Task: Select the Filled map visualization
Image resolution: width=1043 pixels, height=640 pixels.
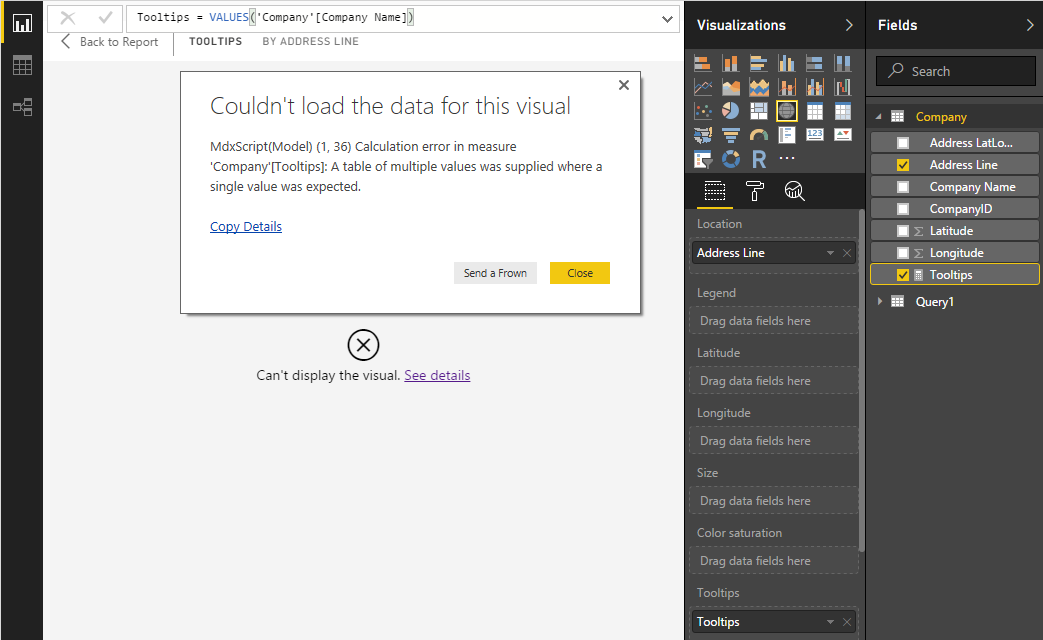Action: click(x=702, y=135)
